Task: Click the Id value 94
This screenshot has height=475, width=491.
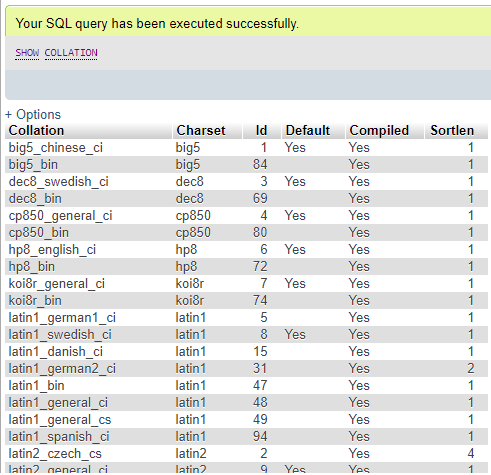Action: pyautogui.click(x=260, y=437)
